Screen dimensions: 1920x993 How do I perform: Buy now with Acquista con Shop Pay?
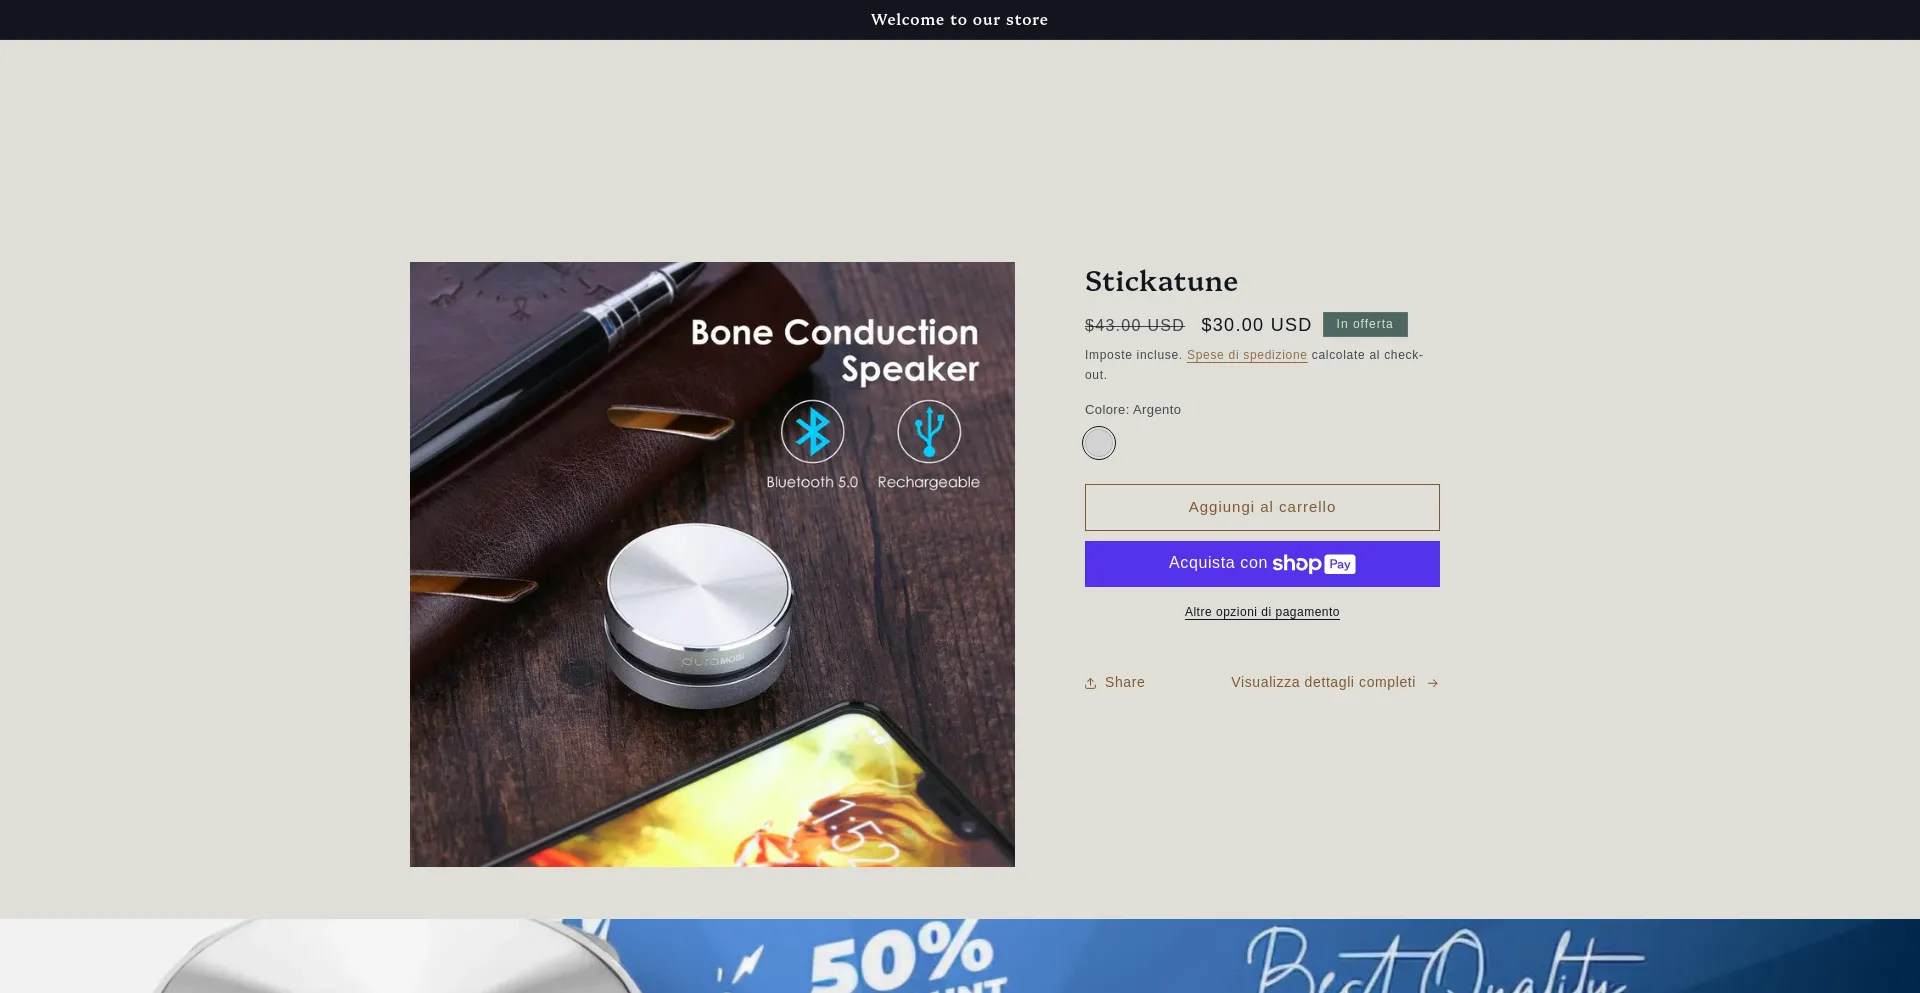point(1262,564)
